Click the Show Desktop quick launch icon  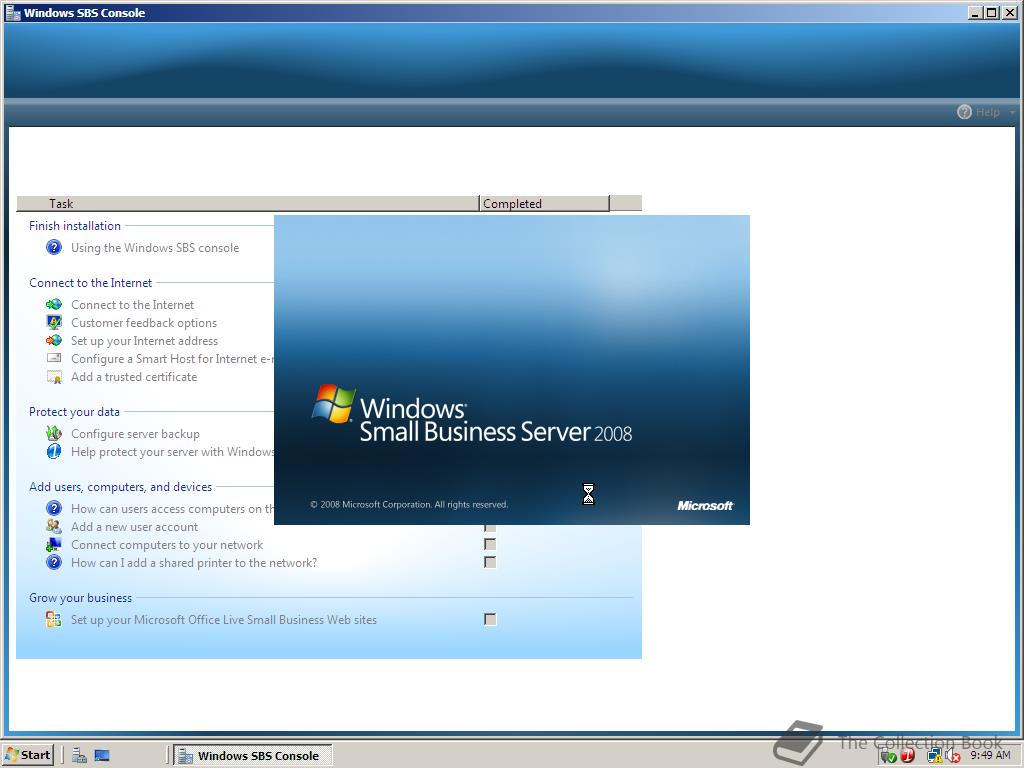click(x=102, y=755)
